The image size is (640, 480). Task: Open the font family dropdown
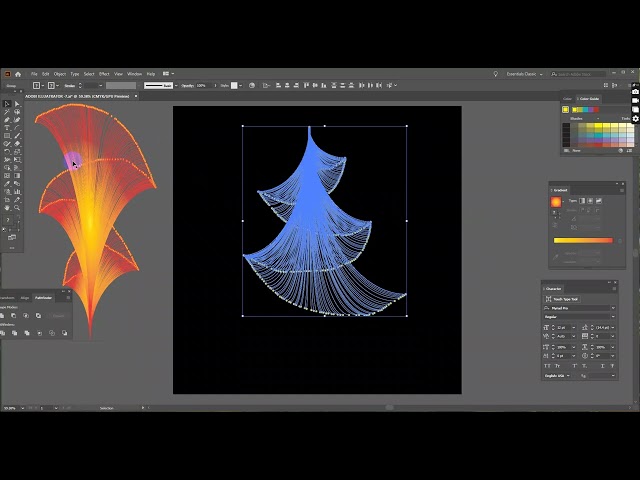(x=613, y=308)
